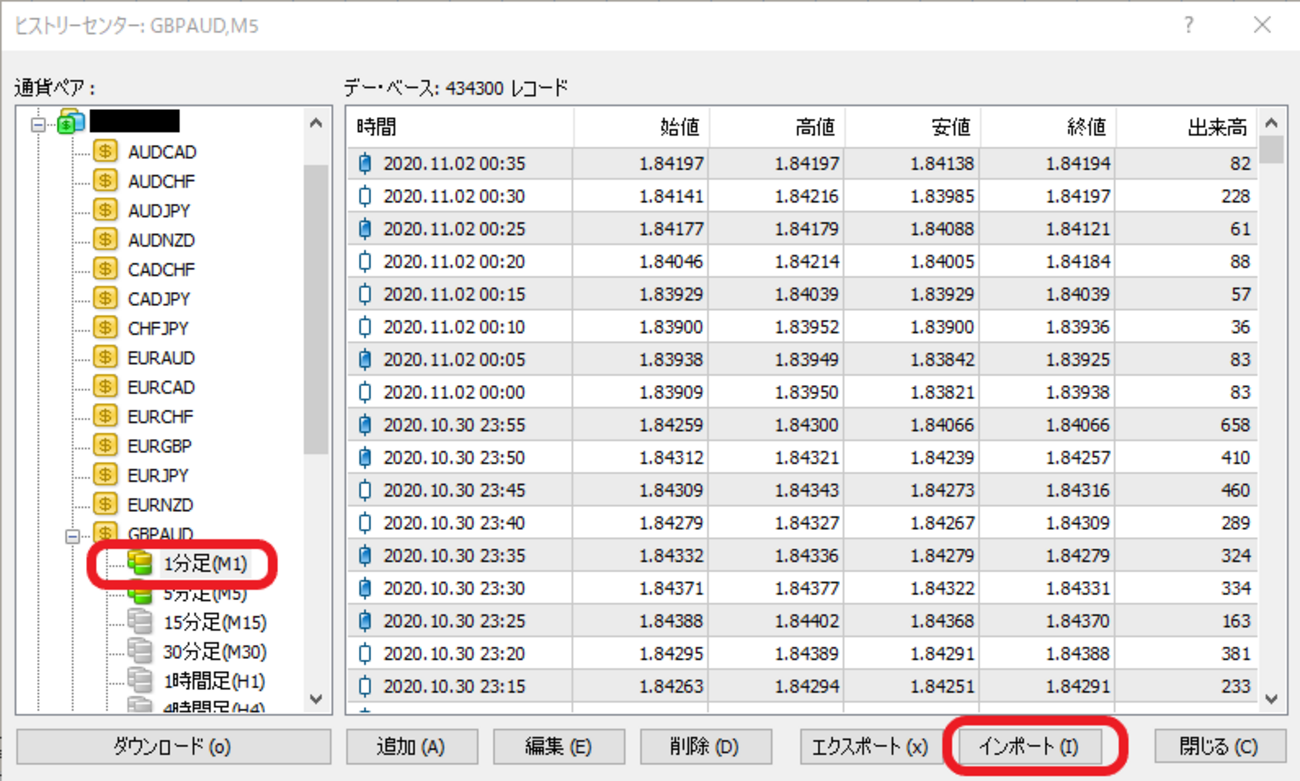Click the 削除 button

(706, 746)
